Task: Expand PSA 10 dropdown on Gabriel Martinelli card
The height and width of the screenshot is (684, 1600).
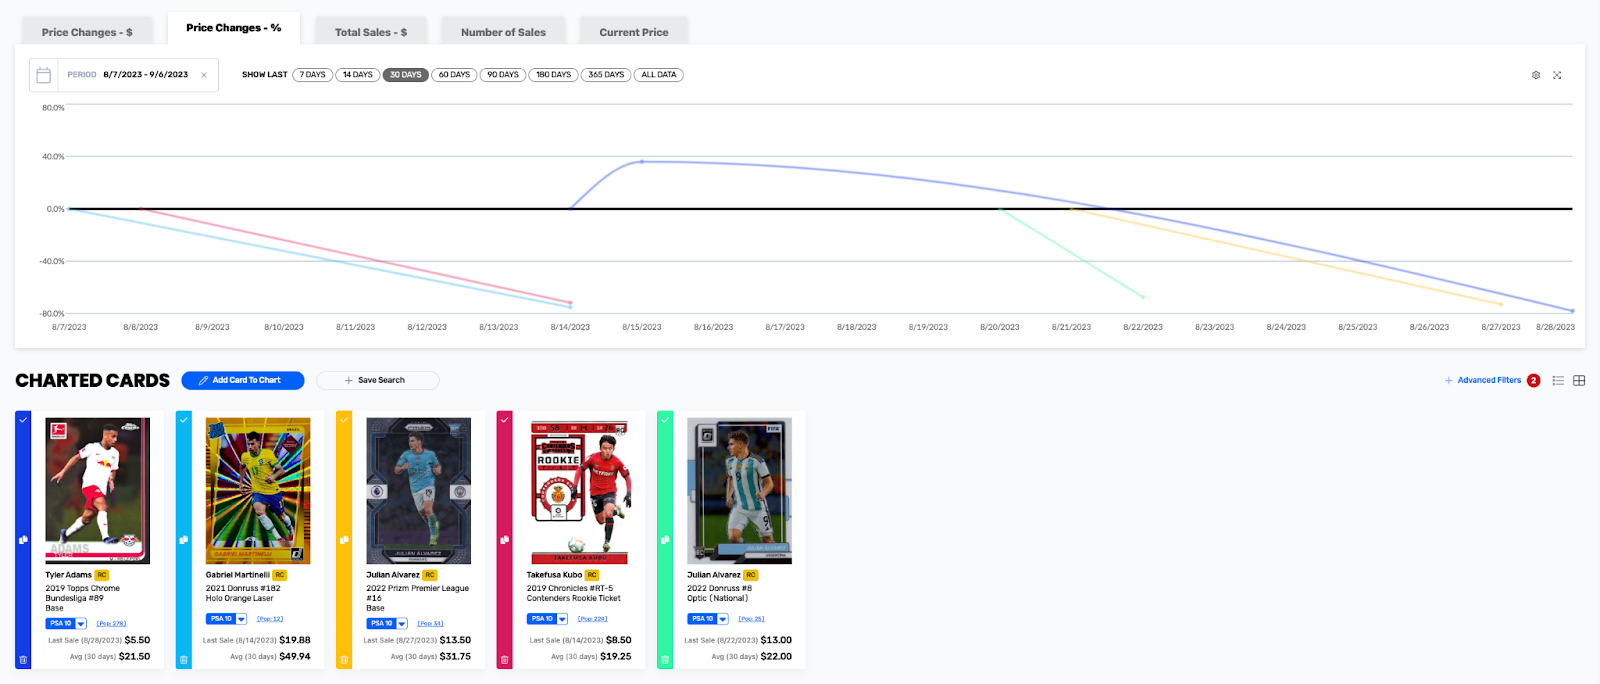Action: (x=241, y=619)
